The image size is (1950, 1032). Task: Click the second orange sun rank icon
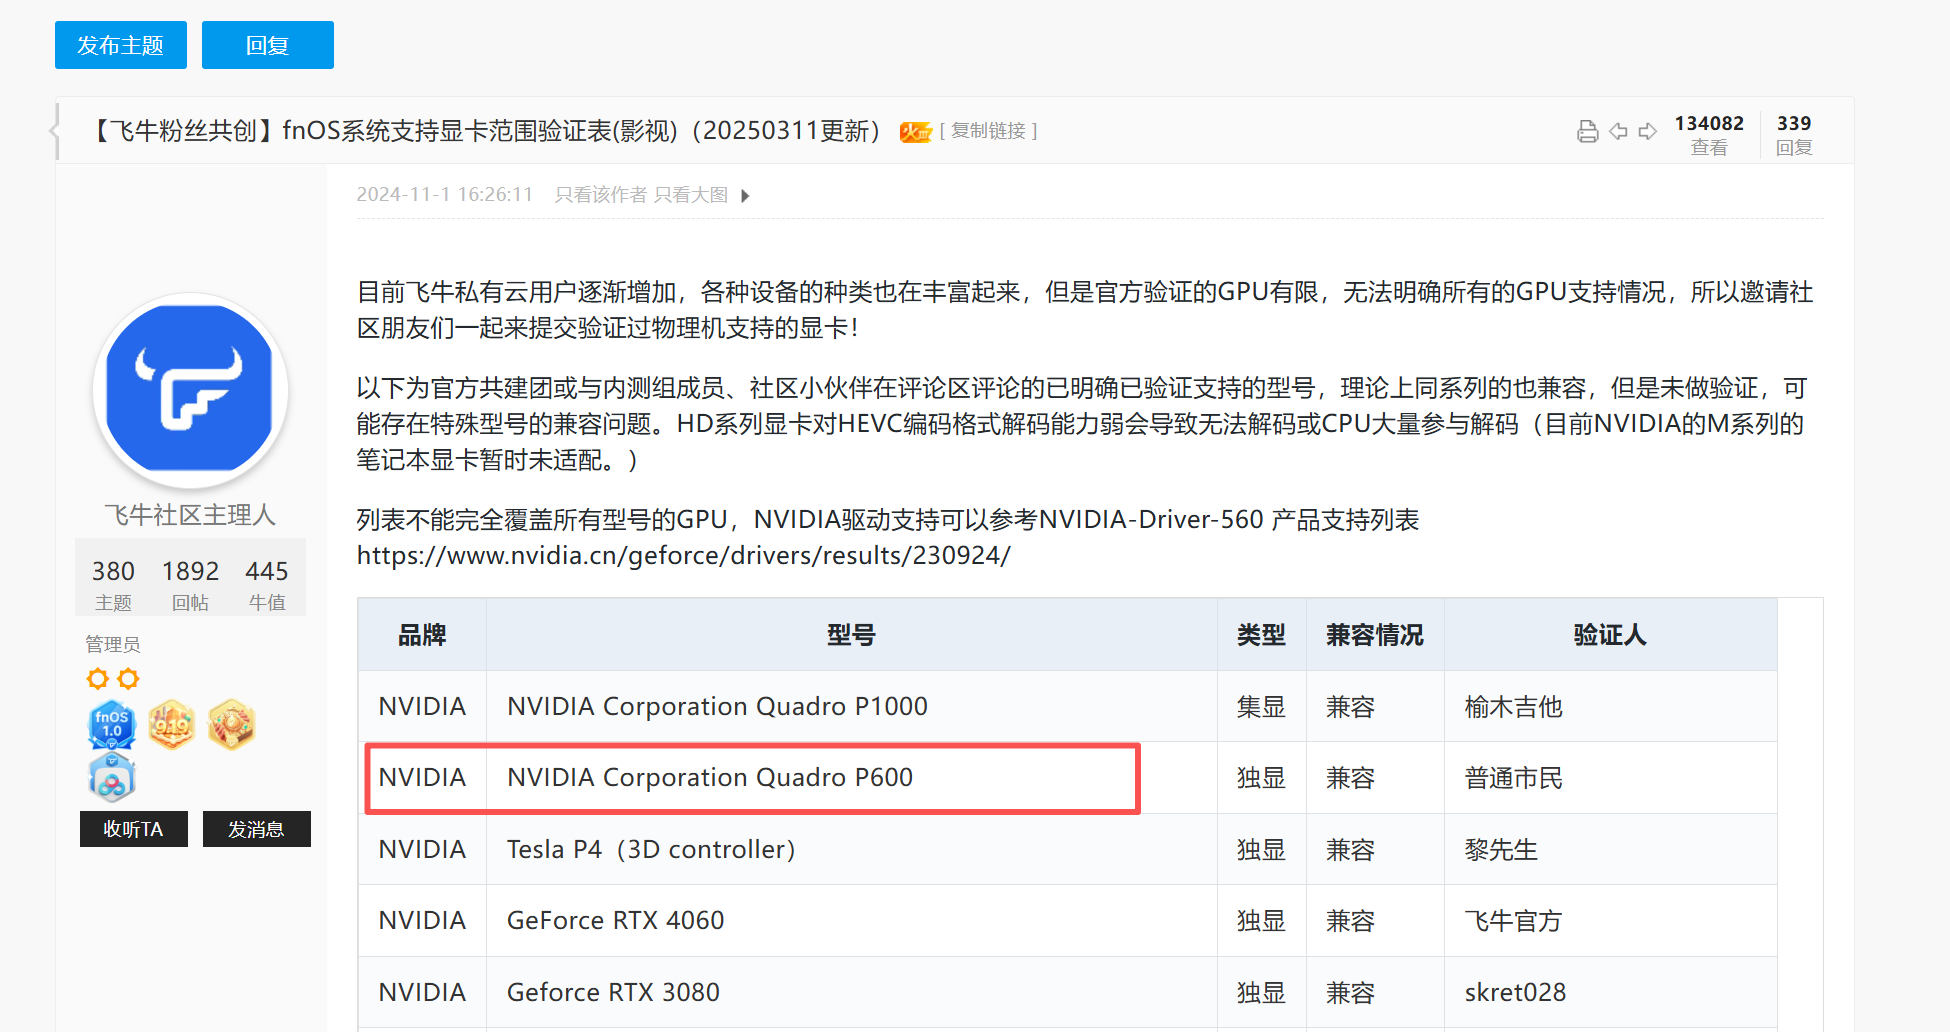coord(128,679)
